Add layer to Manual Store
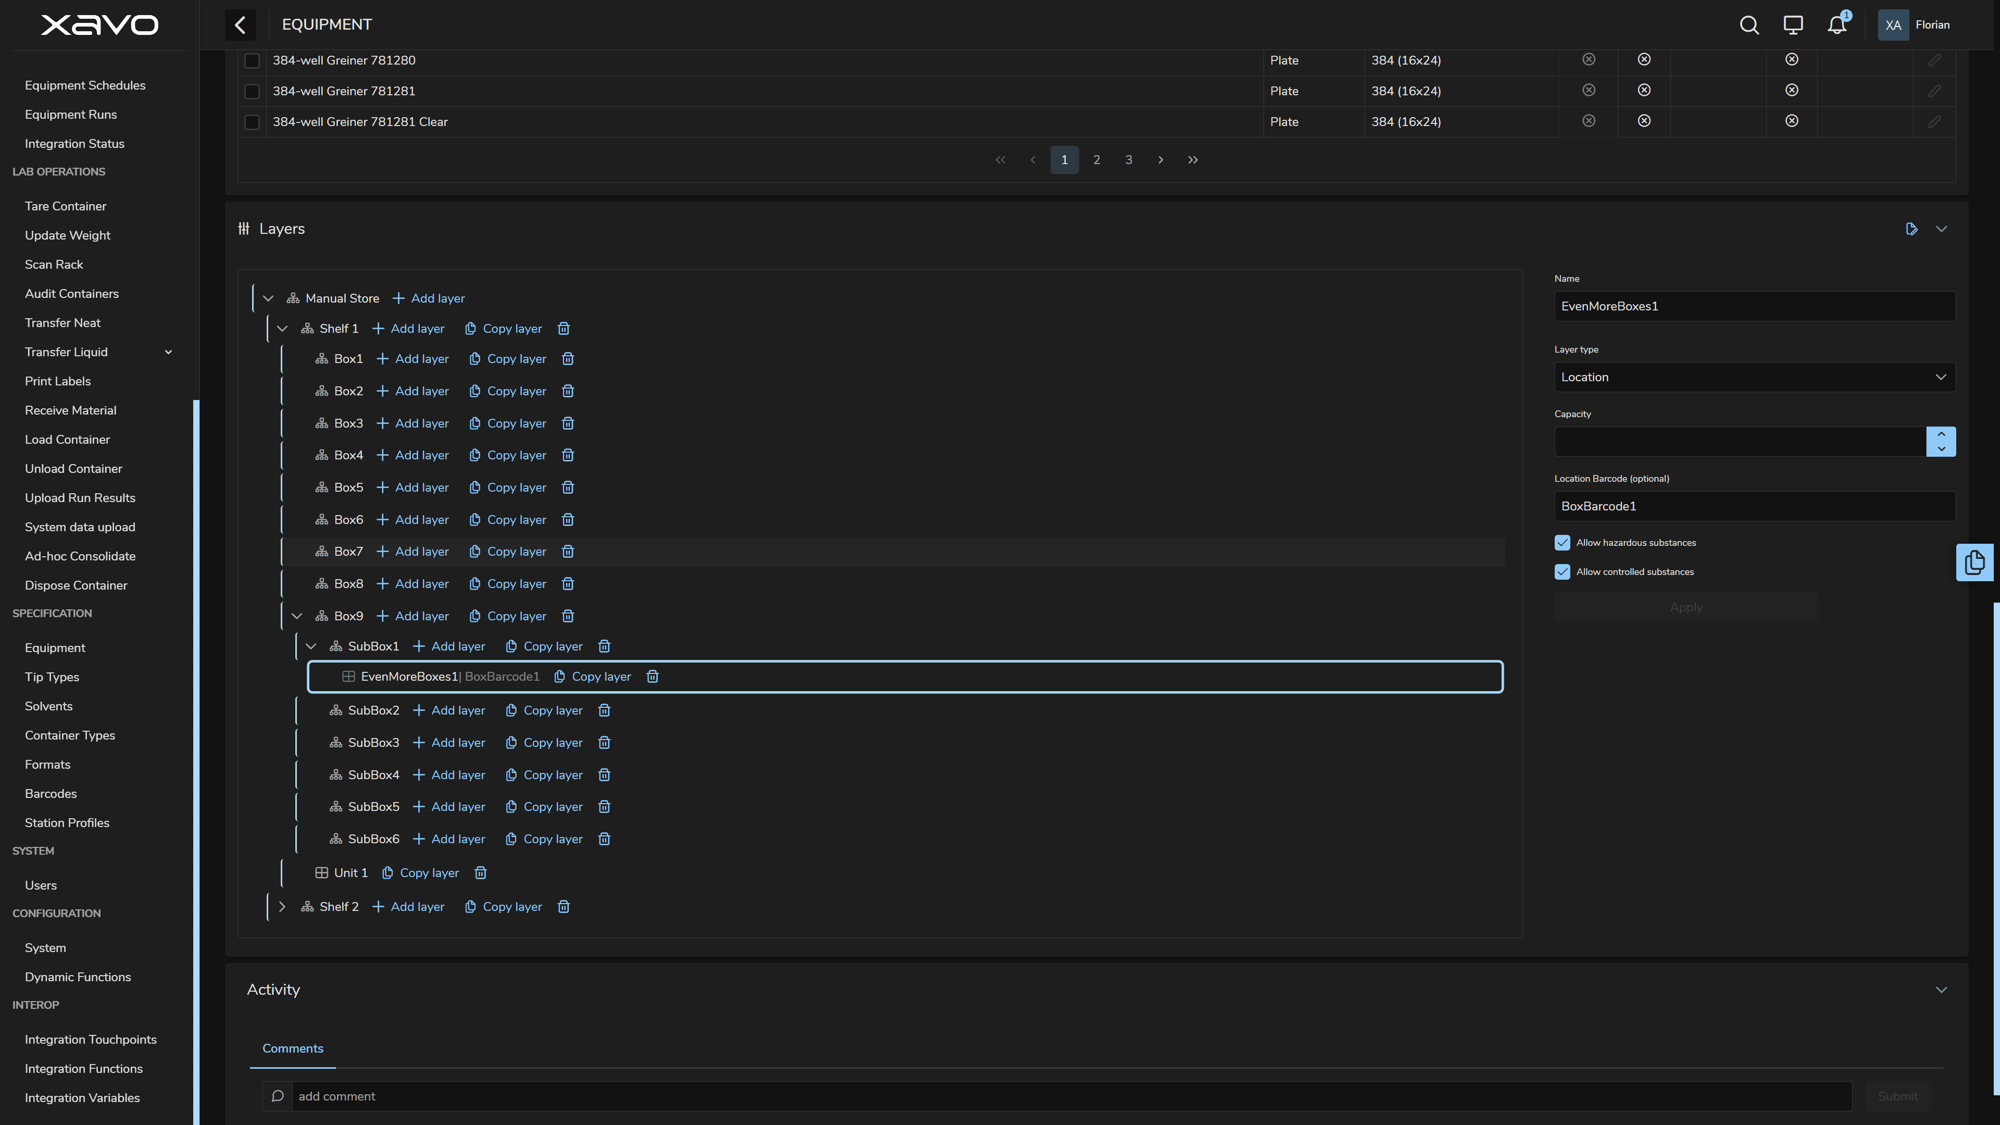The width and height of the screenshot is (2000, 1125). pos(428,299)
